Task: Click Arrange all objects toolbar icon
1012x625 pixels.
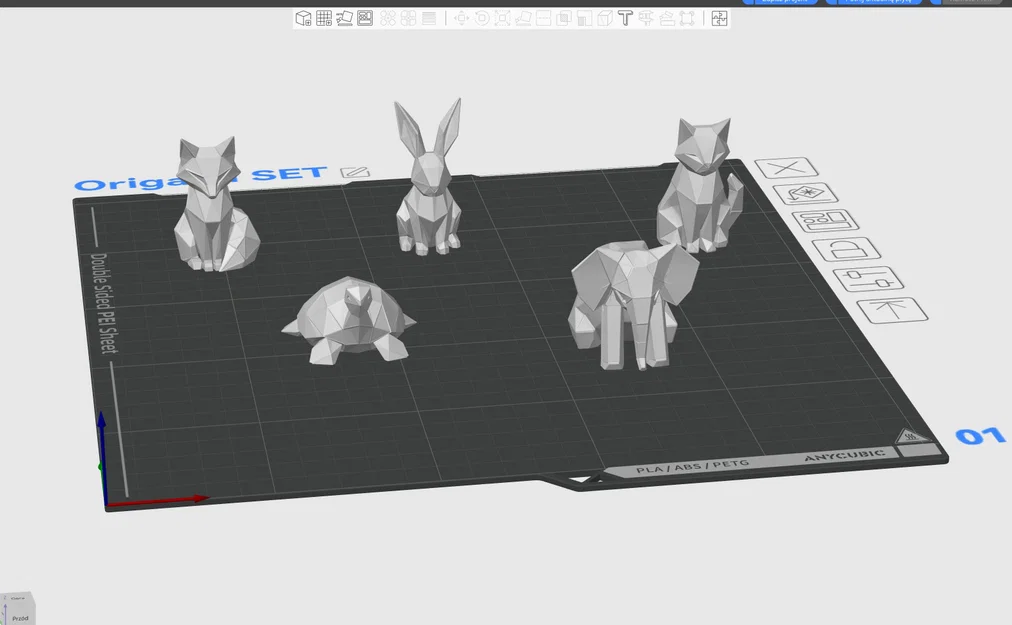Action: 365,18
